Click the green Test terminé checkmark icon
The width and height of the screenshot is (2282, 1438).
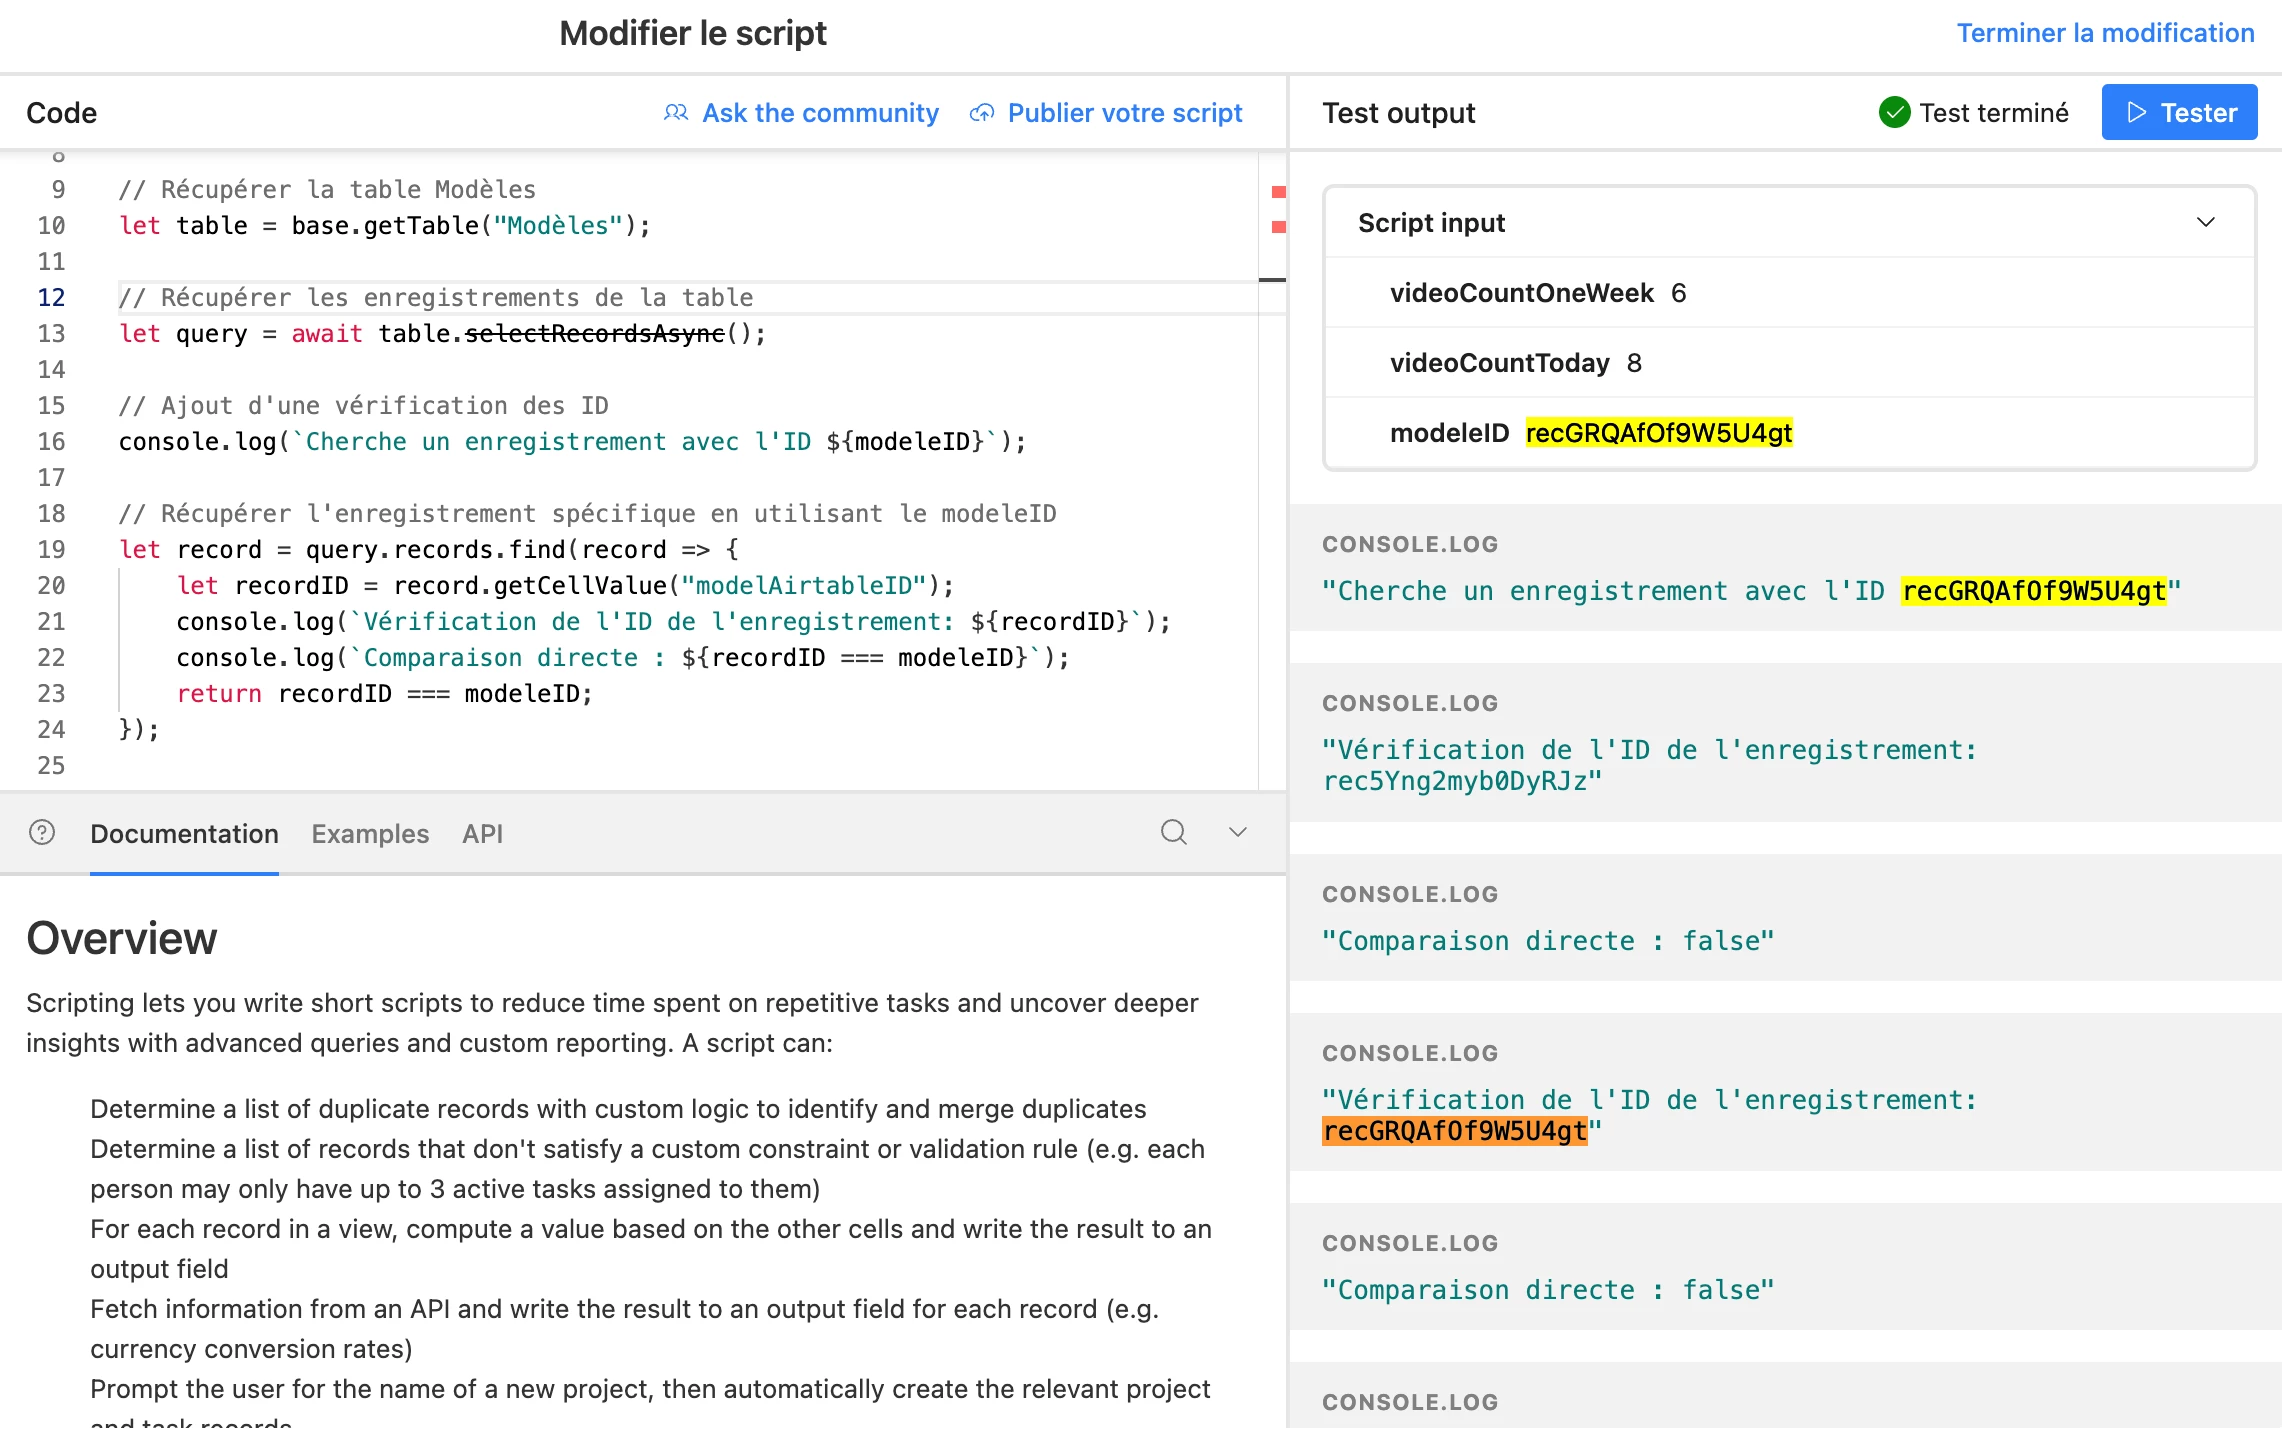point(1894,112)
